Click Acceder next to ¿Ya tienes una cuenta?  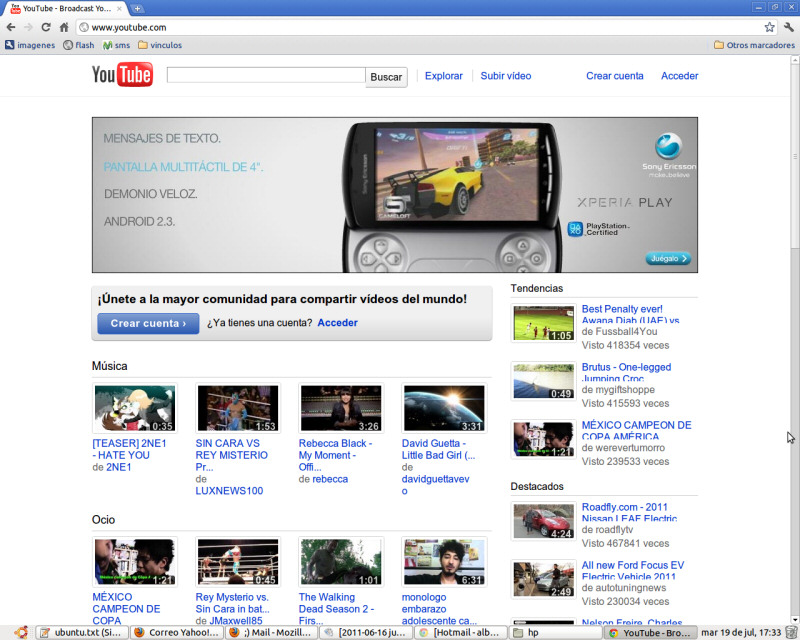(x=337, y=323)
